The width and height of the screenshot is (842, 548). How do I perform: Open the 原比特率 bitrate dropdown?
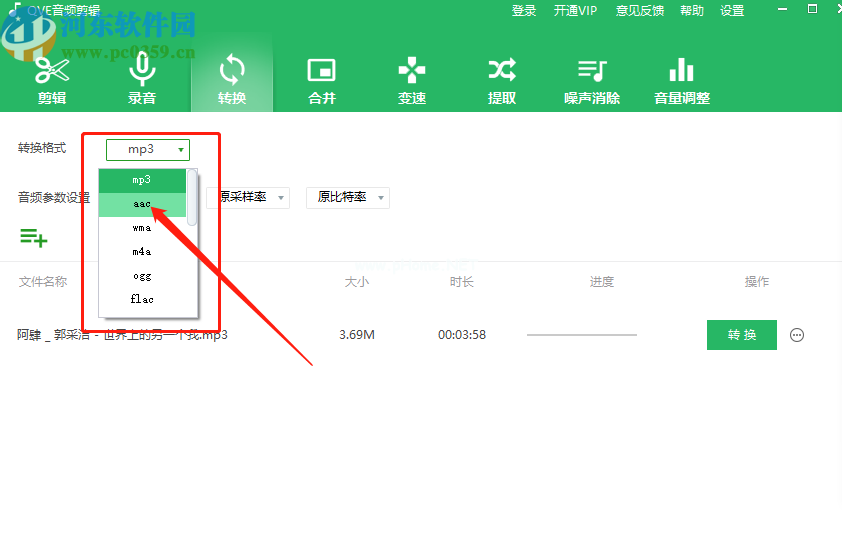(x=347, y=197)
